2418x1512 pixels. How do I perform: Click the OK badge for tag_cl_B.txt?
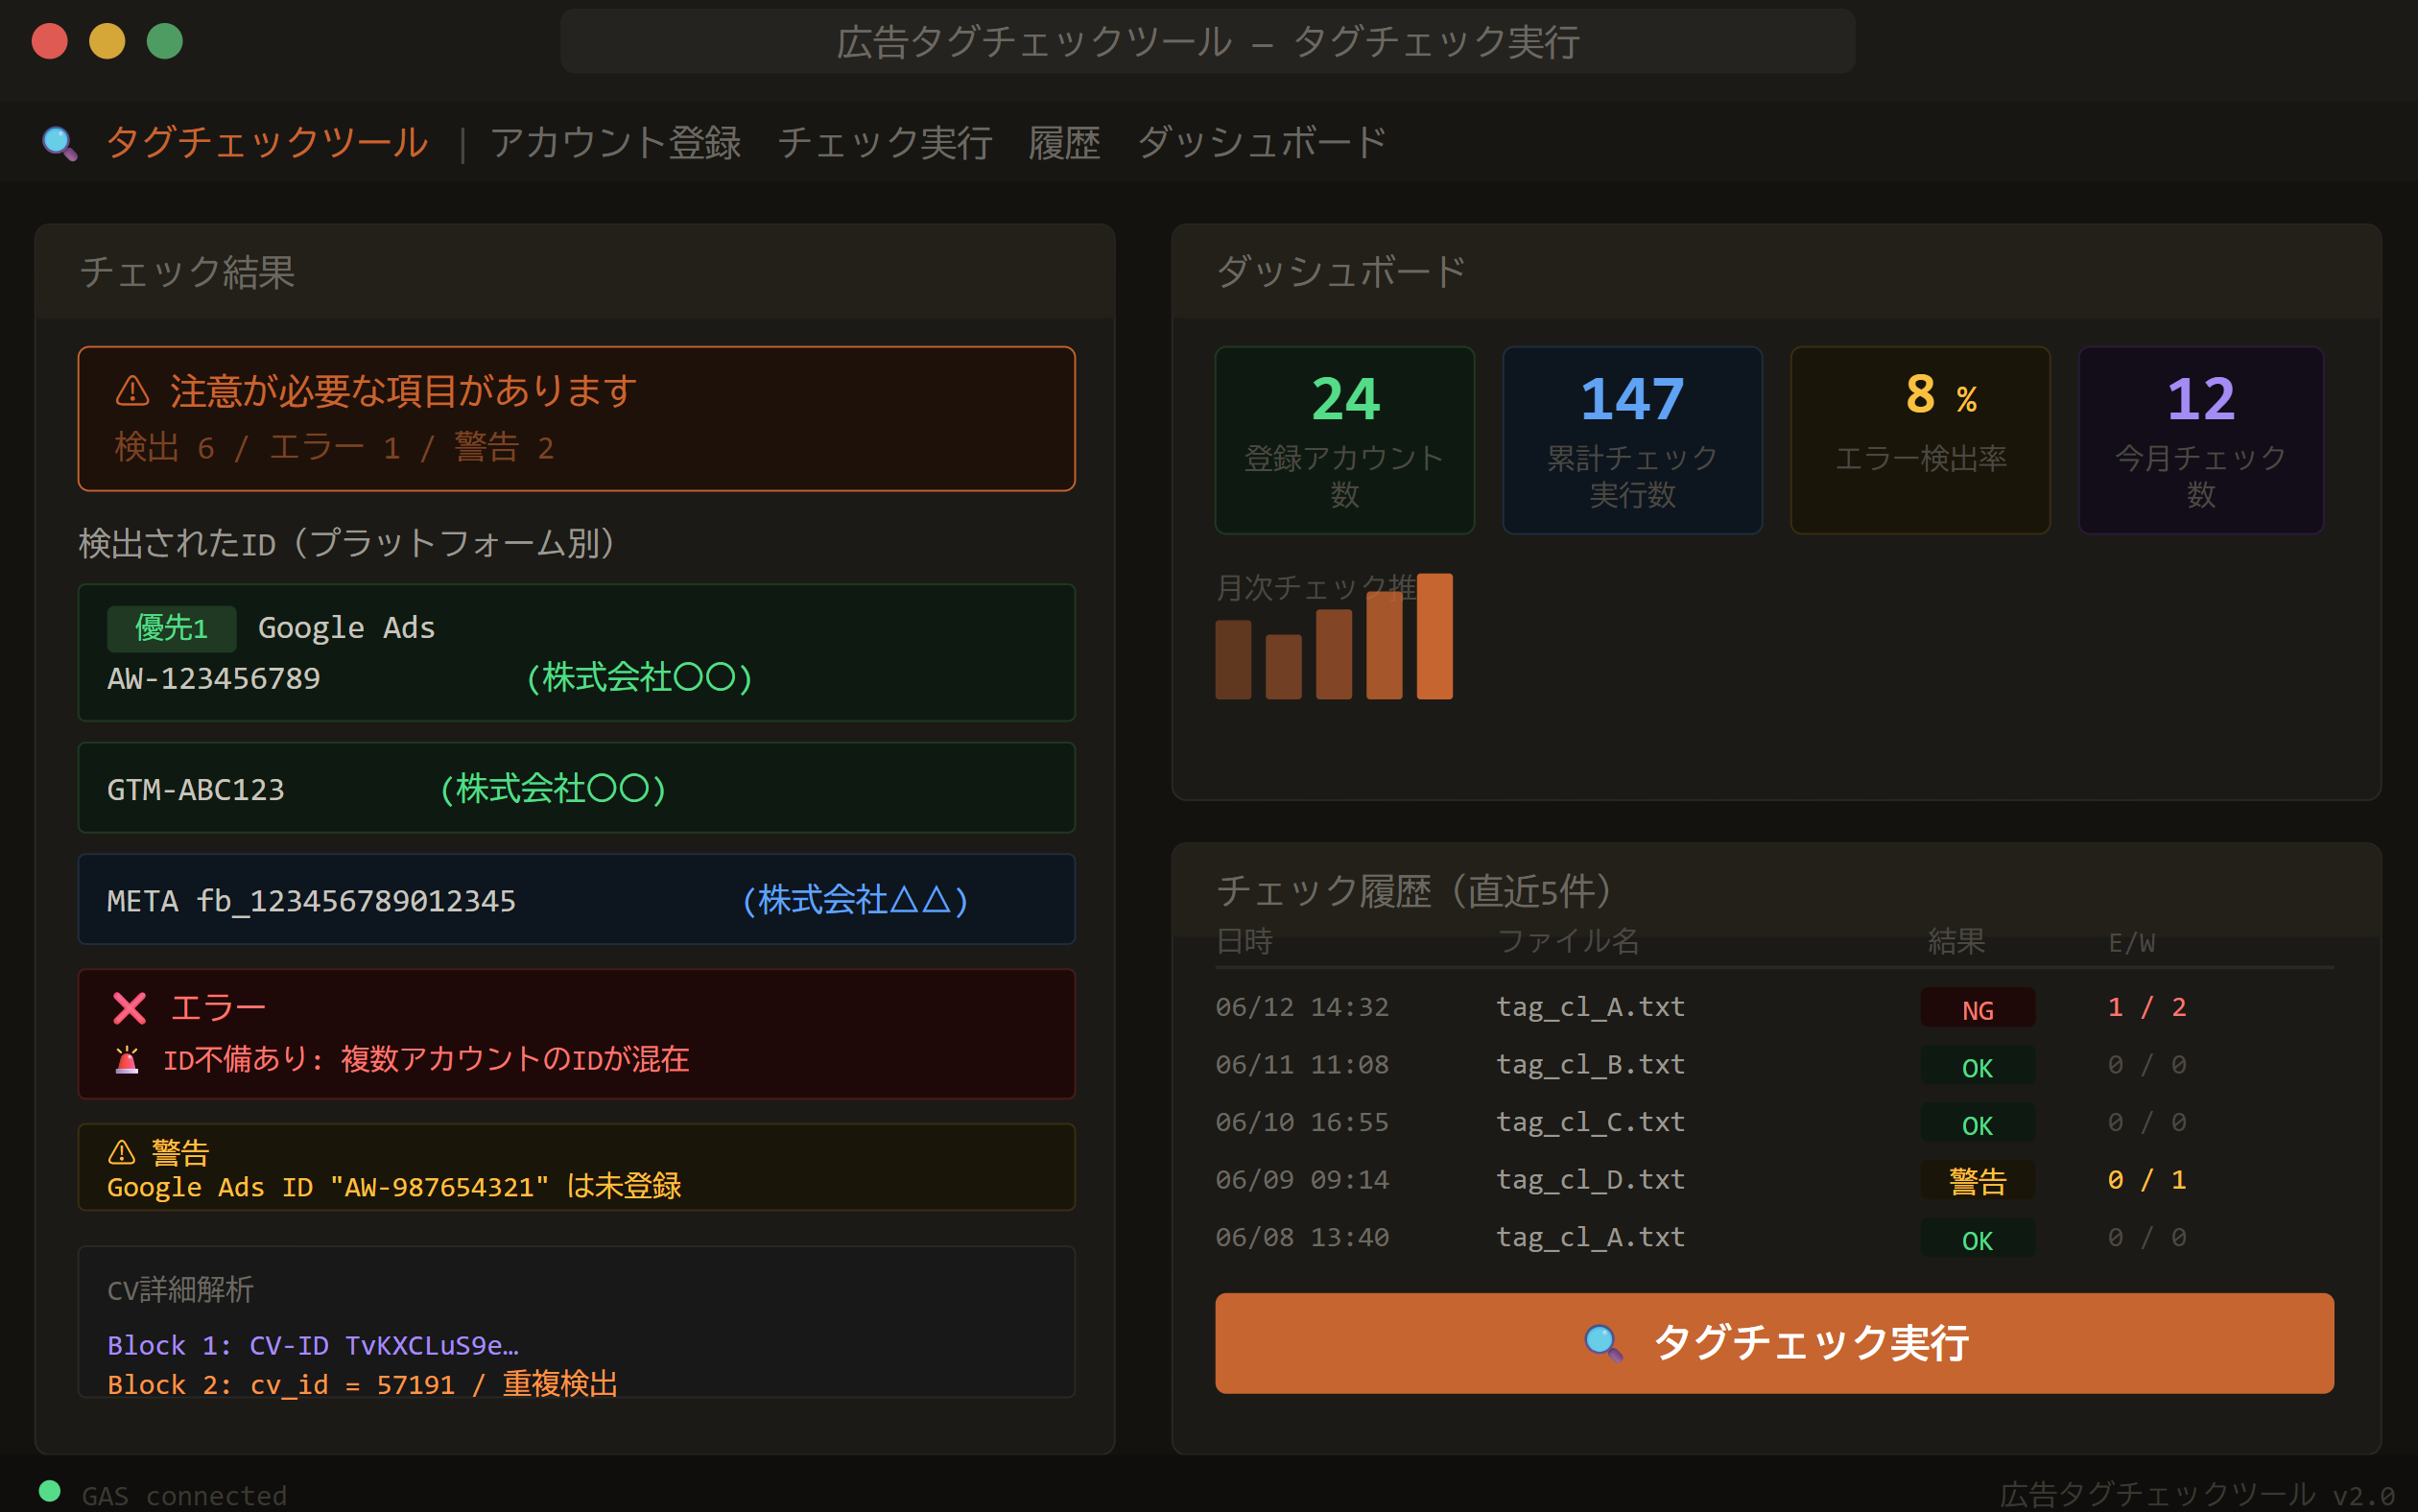1977,1066
